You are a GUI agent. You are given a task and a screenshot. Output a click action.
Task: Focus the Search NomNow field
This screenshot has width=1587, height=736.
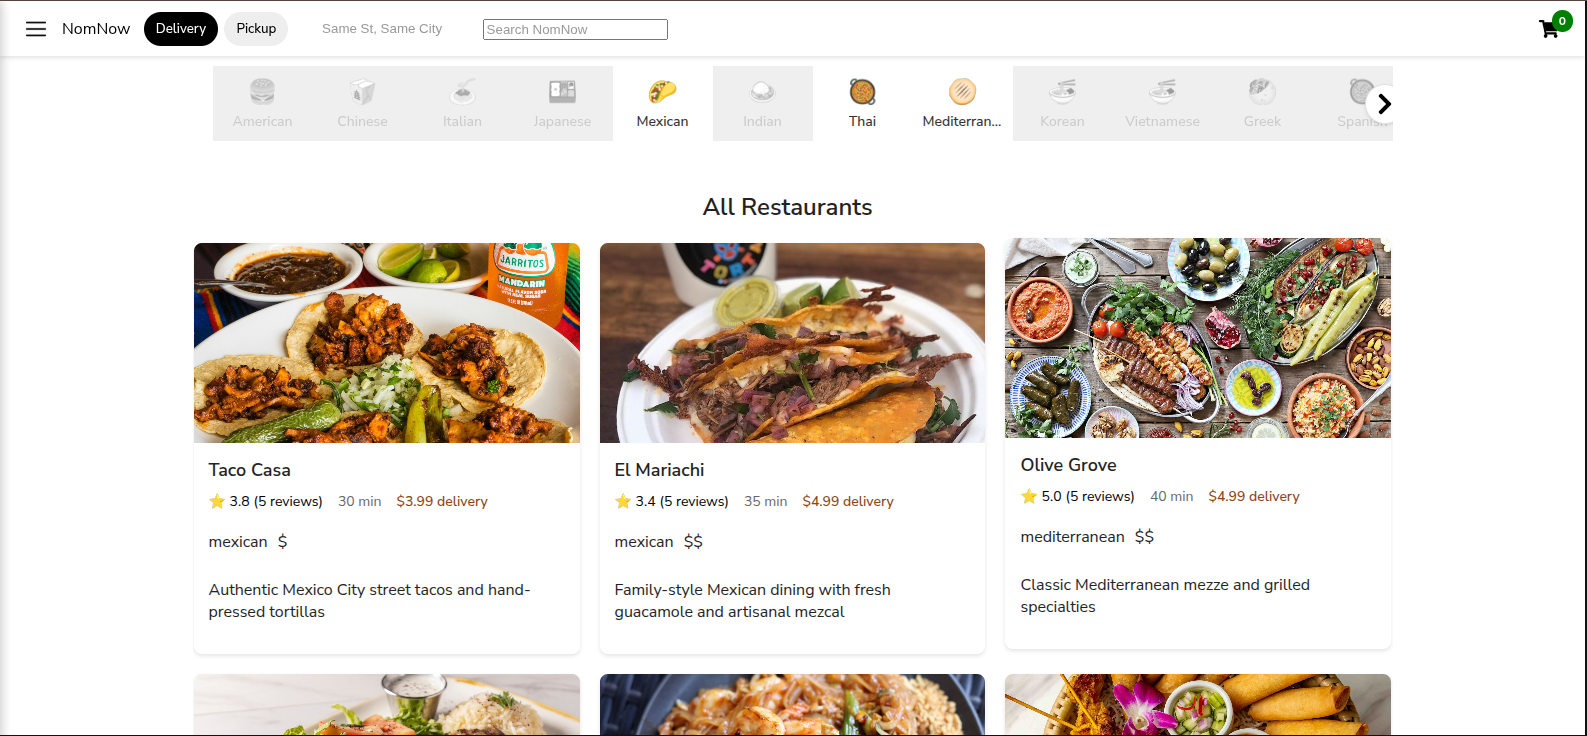click(575, 30)
